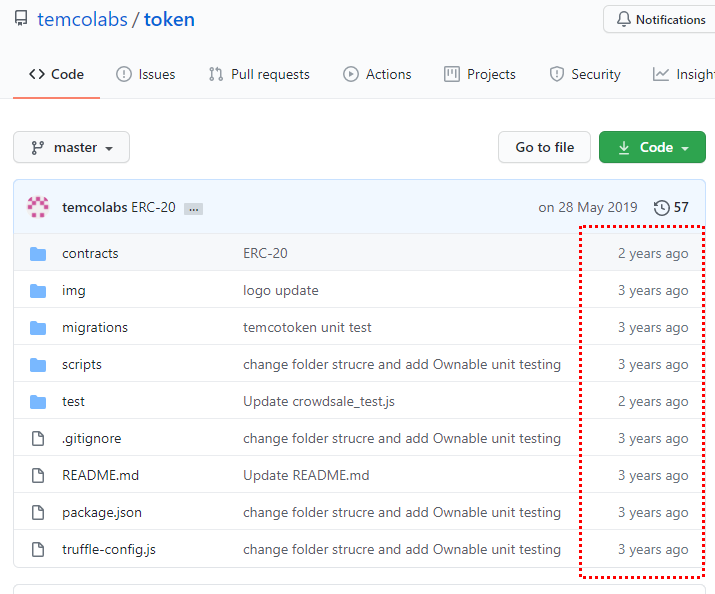Click the Issues tab circle icon
Image resolution: width=715 pixels, height=594 pixels.
[124, 74]
